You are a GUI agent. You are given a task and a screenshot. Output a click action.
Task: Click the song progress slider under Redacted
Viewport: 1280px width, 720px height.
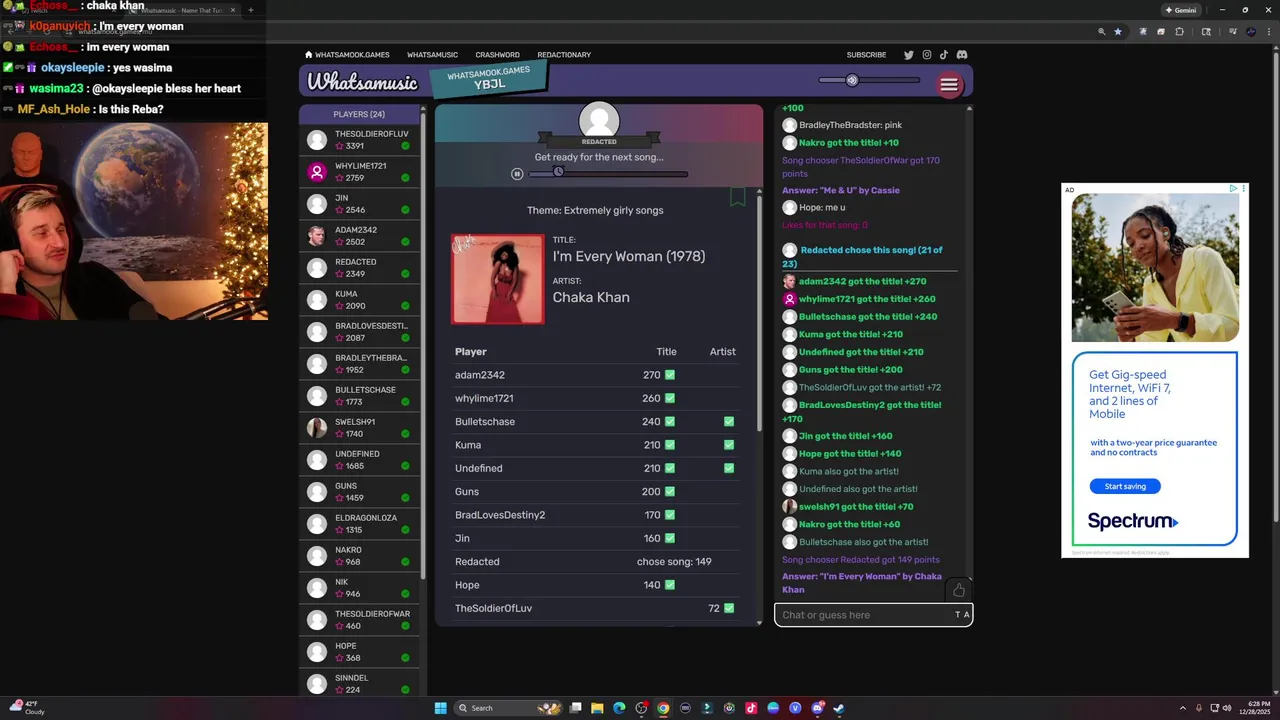pyautogui.click(x=608, y=174)
